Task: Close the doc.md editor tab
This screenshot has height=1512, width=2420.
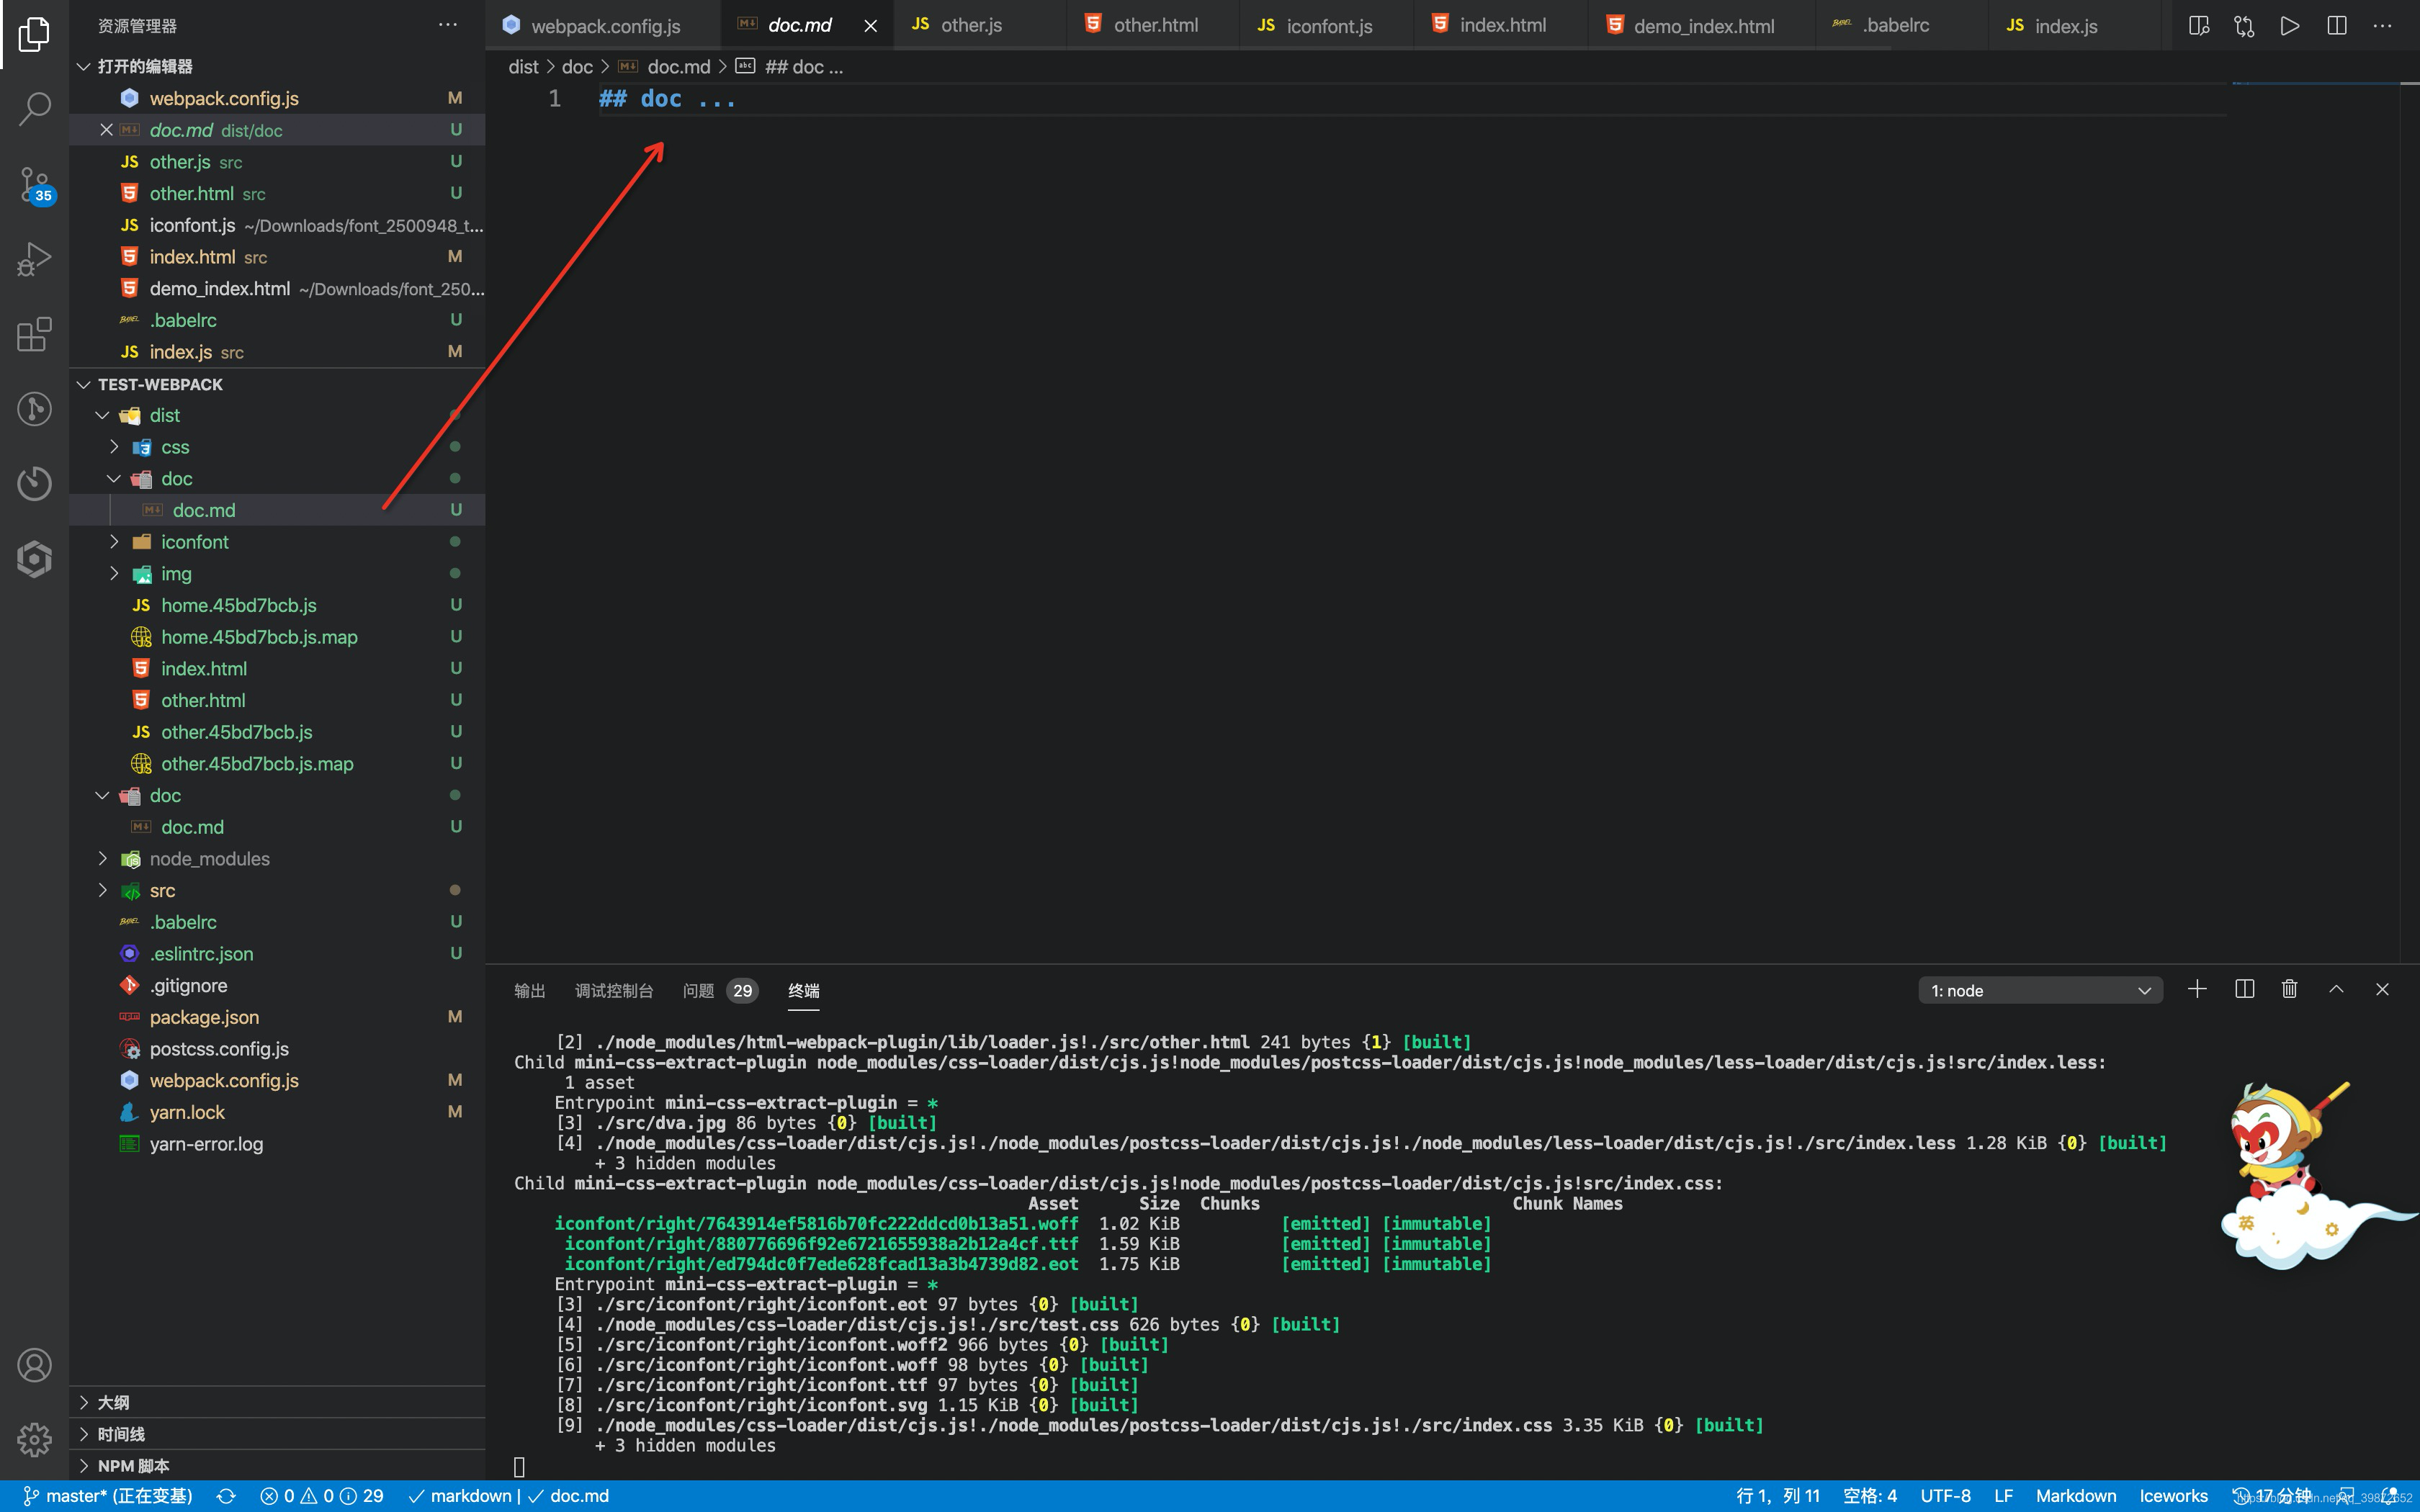Action: coord(871,26)
